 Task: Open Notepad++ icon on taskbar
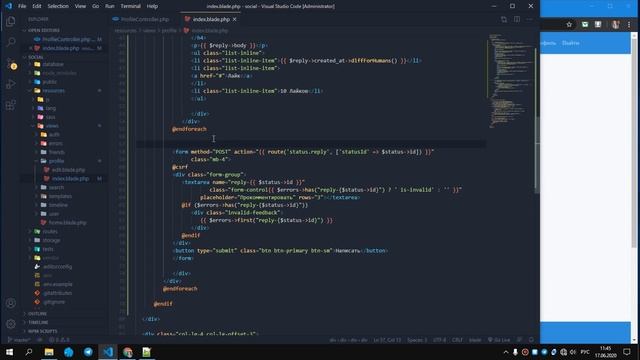[x=147, y=352]
